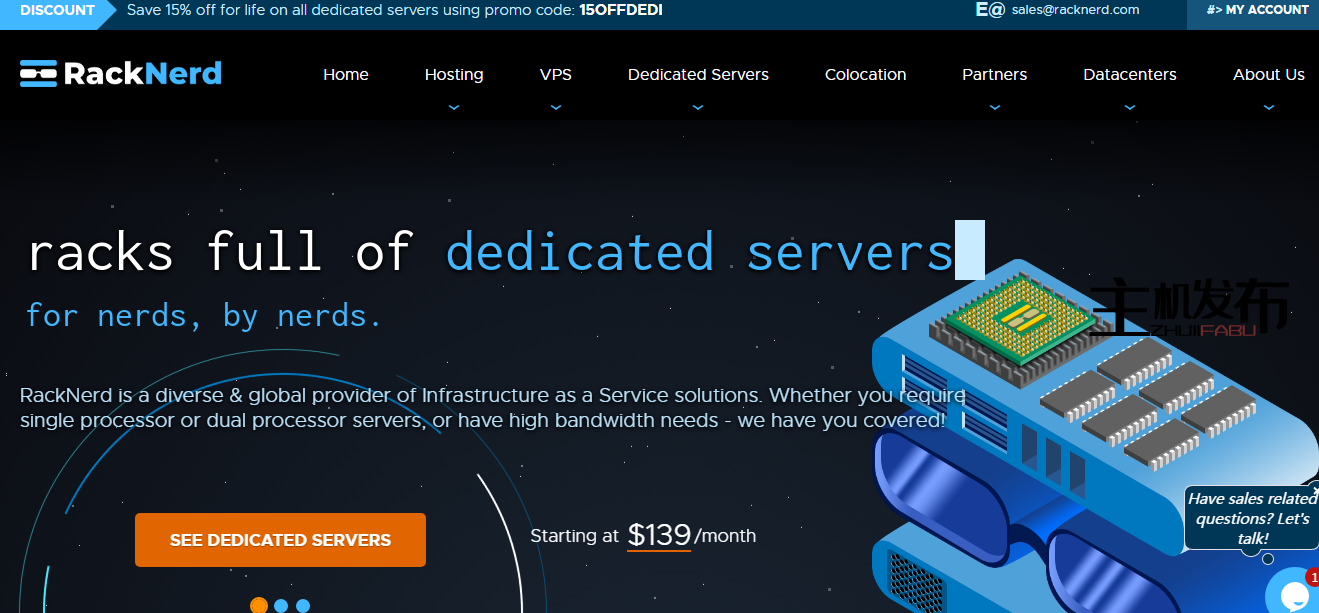Close the sales chat popup bubble
1319x613 pixels.
point(1314,488)
